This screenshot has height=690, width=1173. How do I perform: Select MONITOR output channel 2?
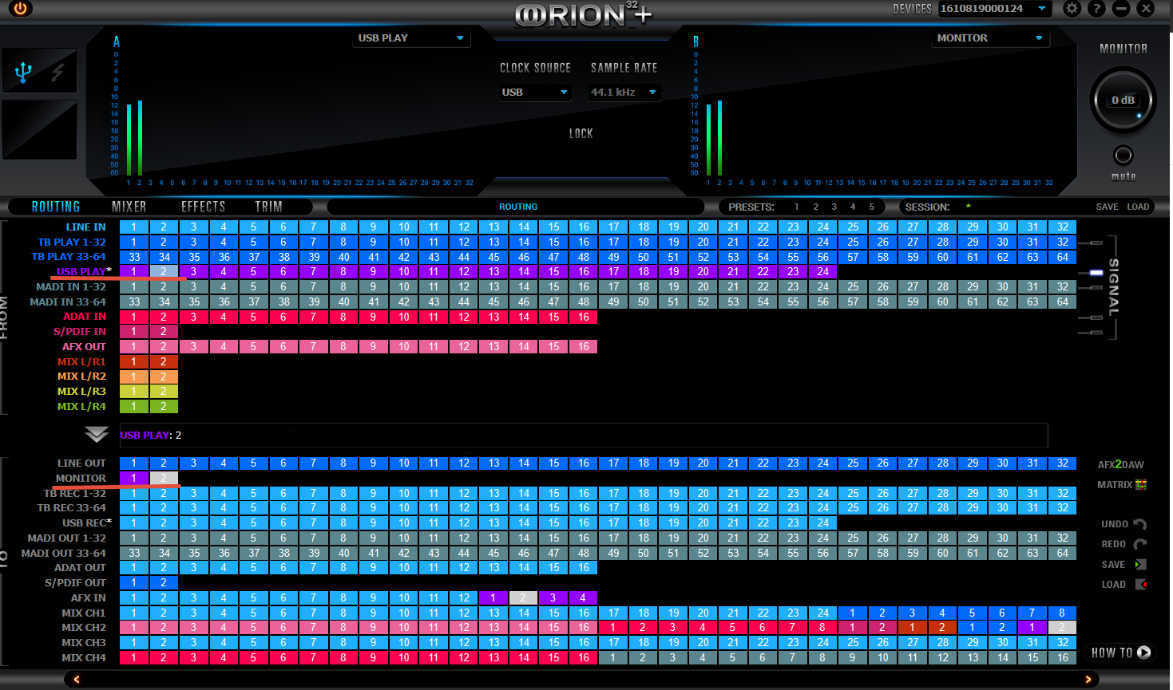[x=164, y=478]
